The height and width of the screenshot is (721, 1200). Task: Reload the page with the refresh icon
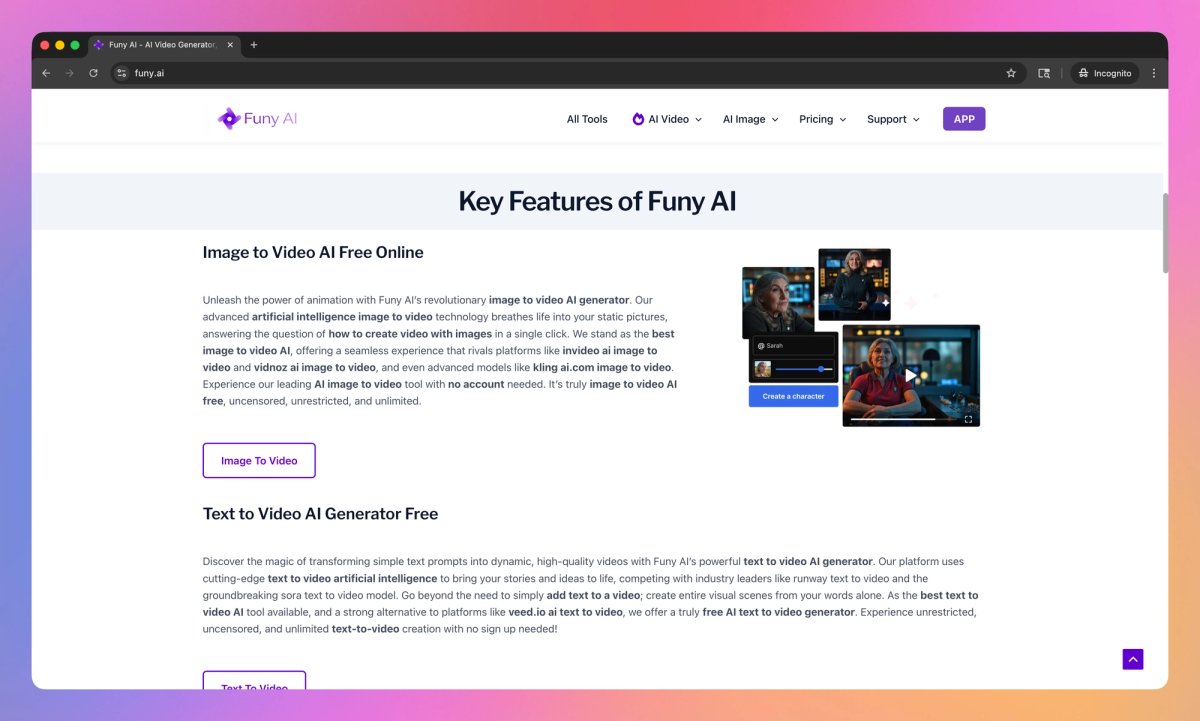click(94, 73)
